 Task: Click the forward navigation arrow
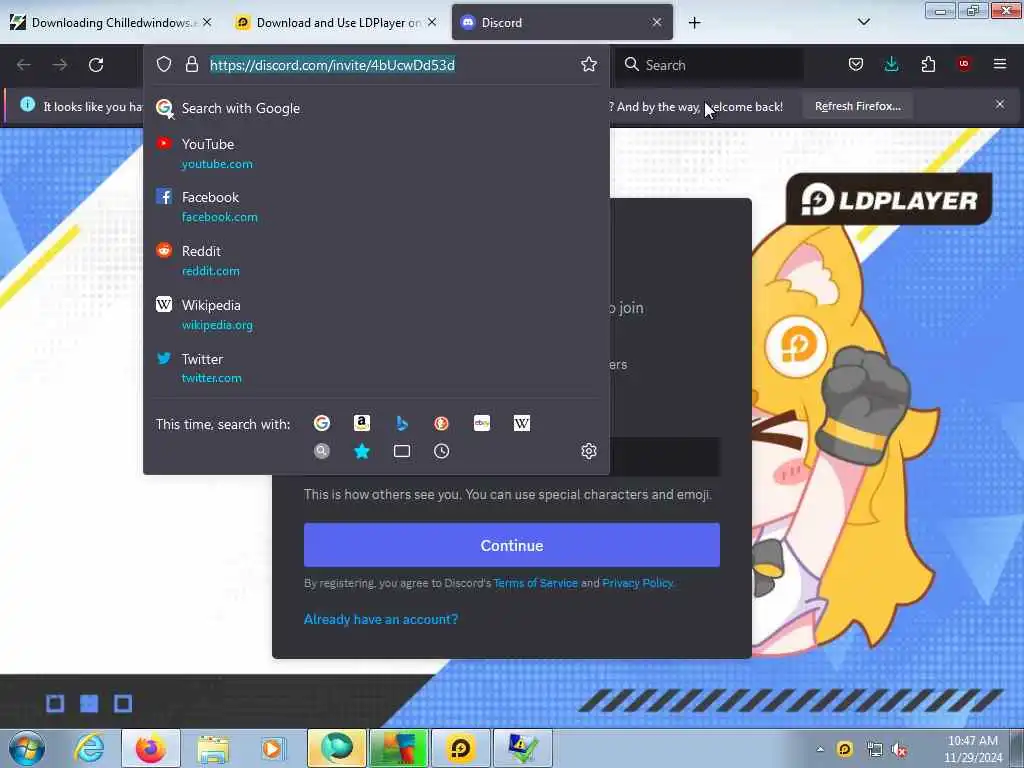coord(60,65)
